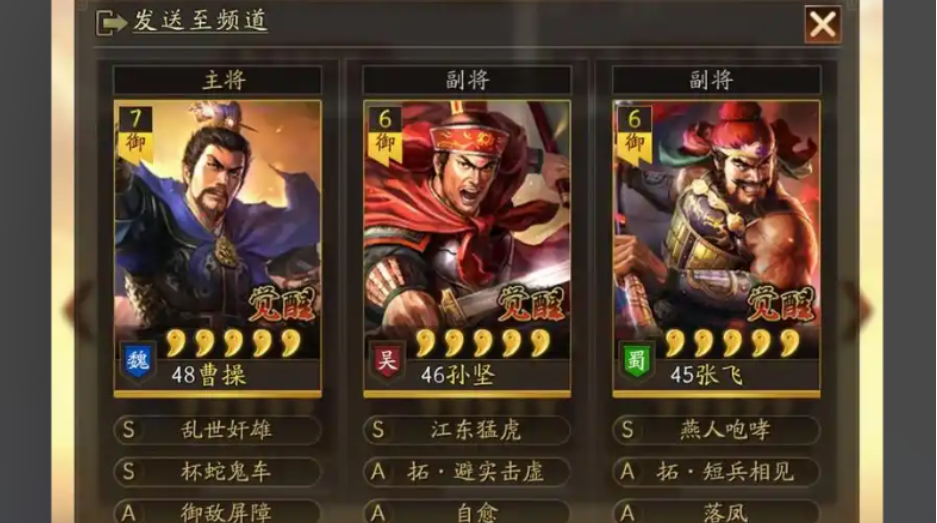Viewport: 937px width, 523px height.
Task: Click the send-to-channel arrow icon
Action: click(111, 23)
